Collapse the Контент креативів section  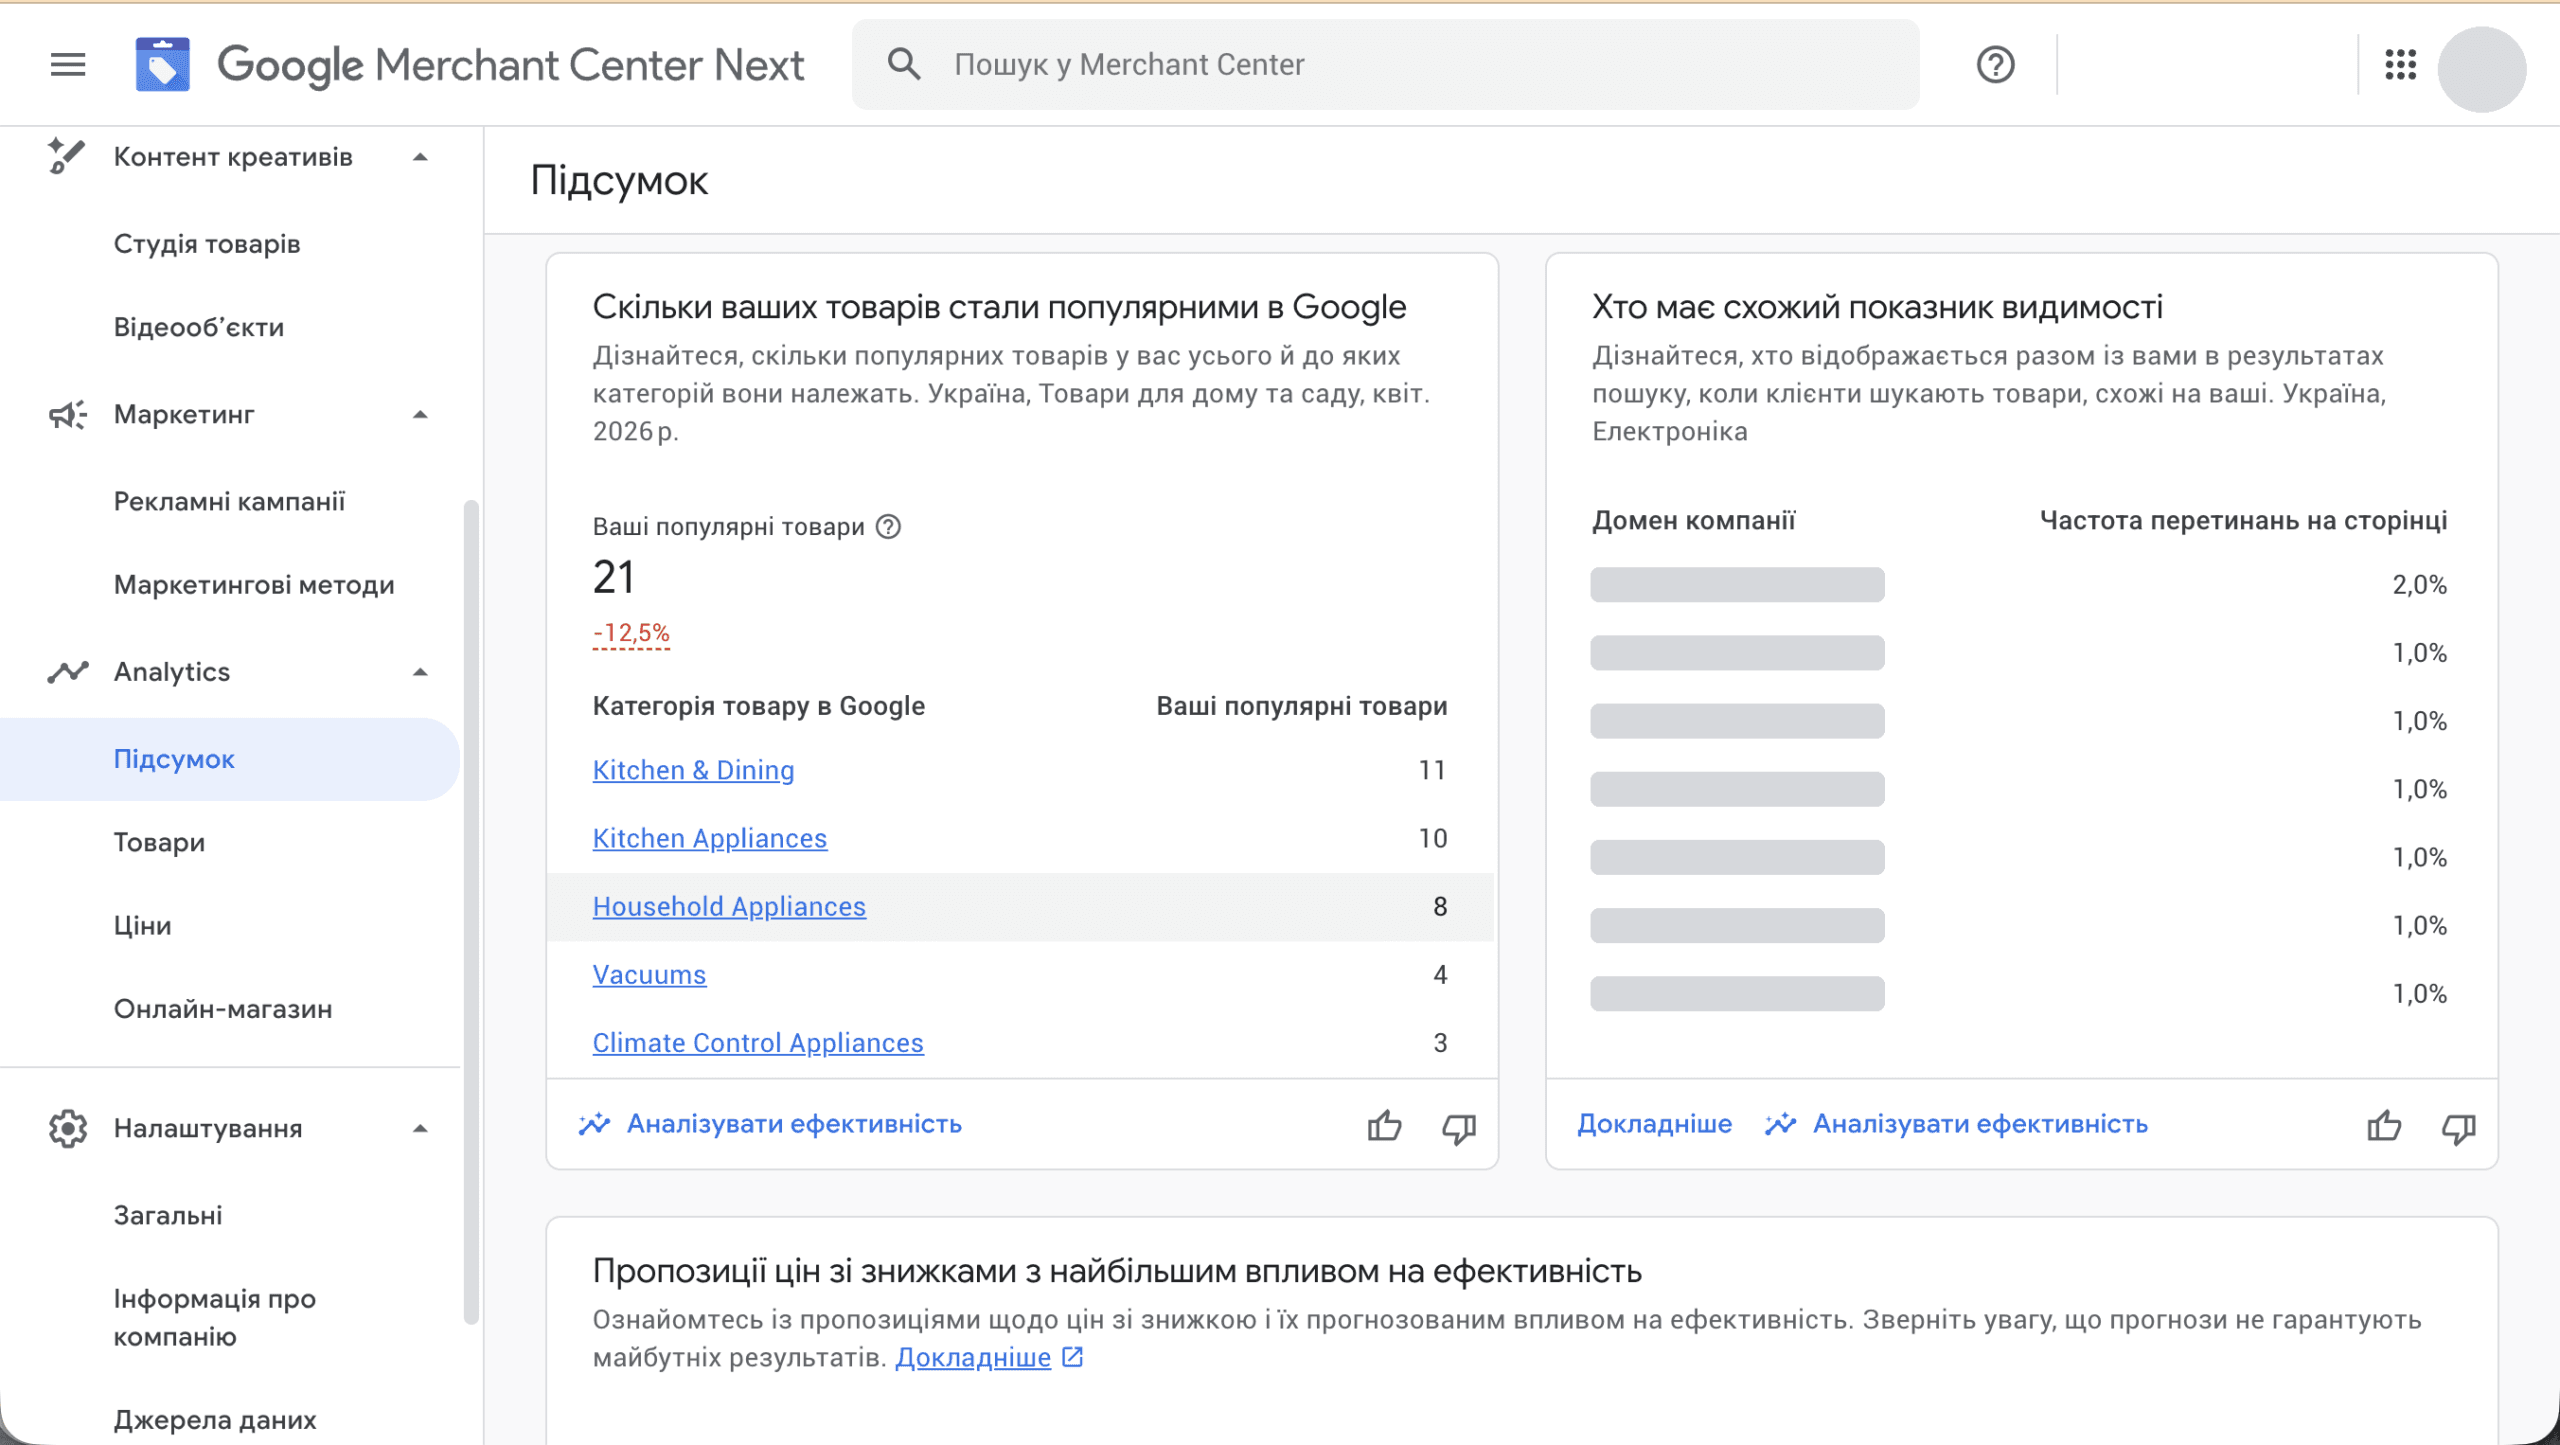click(420, 157)
